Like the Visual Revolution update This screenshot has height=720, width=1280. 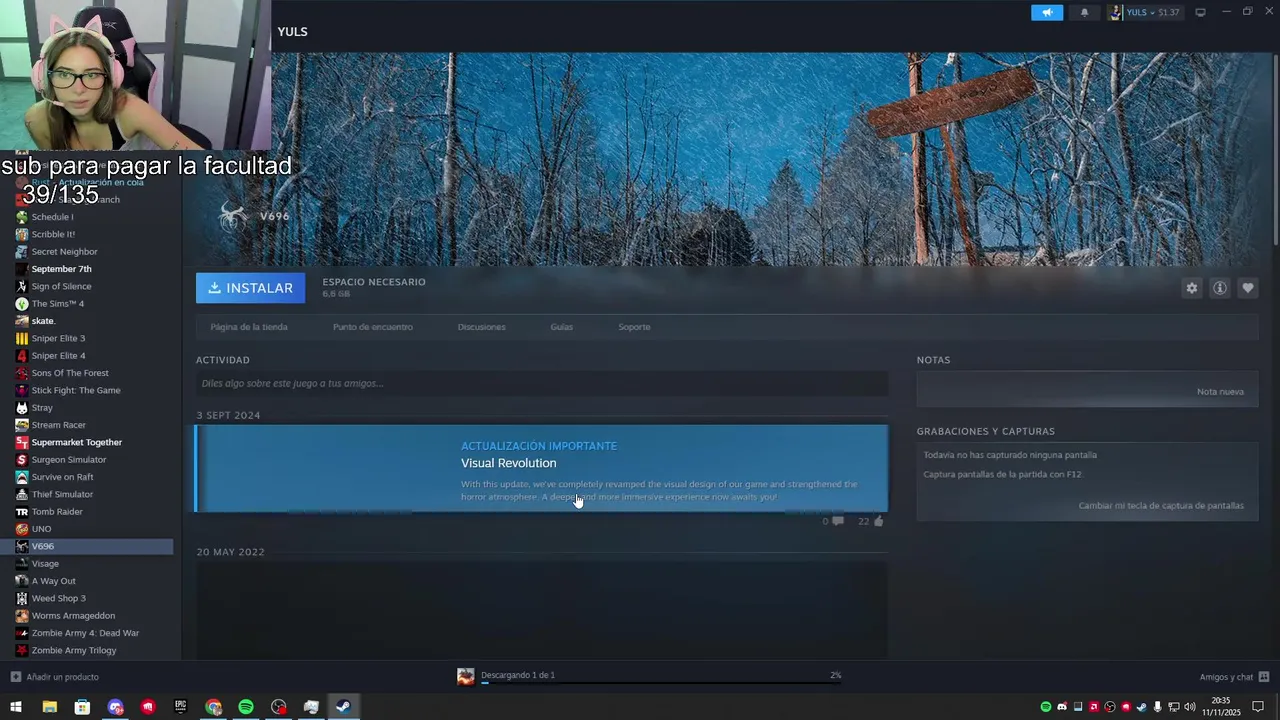pyautogui.click(x=878, y=521)
